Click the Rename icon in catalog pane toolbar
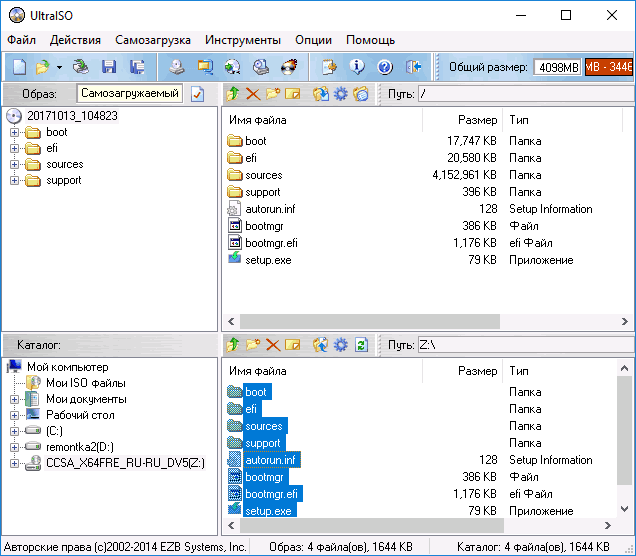636x556 pixels. [293, 346]
